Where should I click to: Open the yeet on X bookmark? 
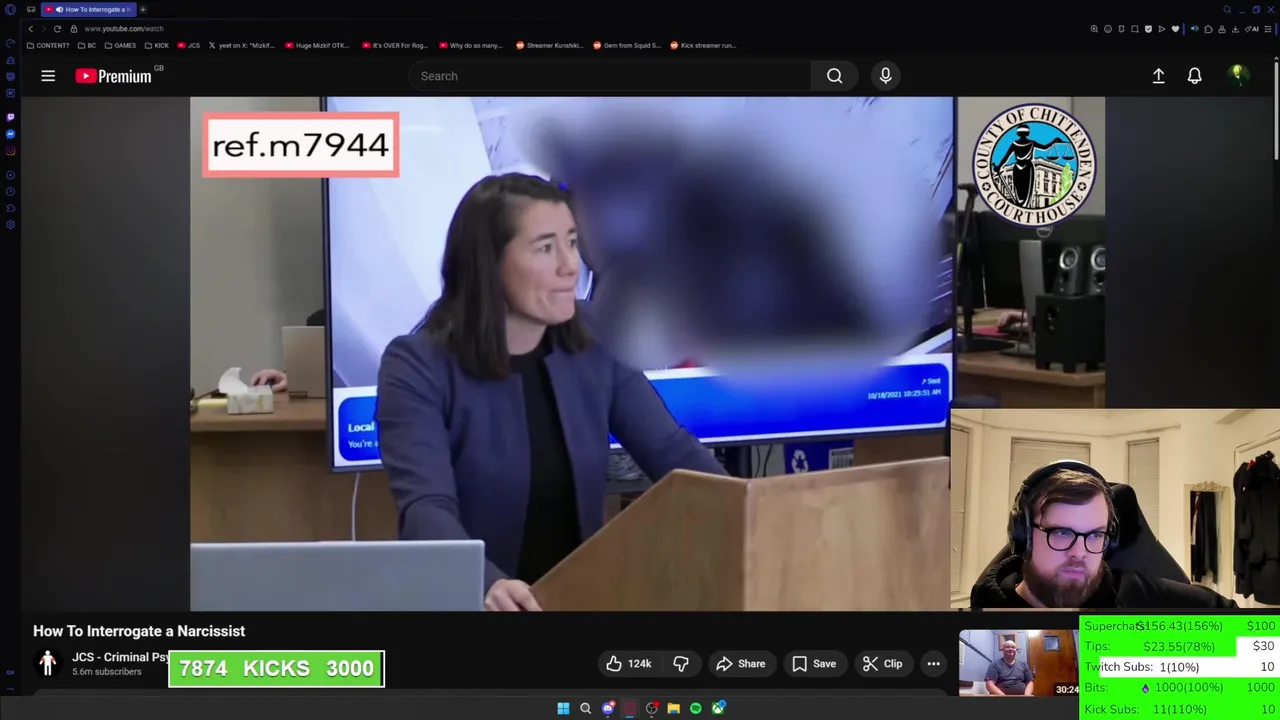point(241,45)
